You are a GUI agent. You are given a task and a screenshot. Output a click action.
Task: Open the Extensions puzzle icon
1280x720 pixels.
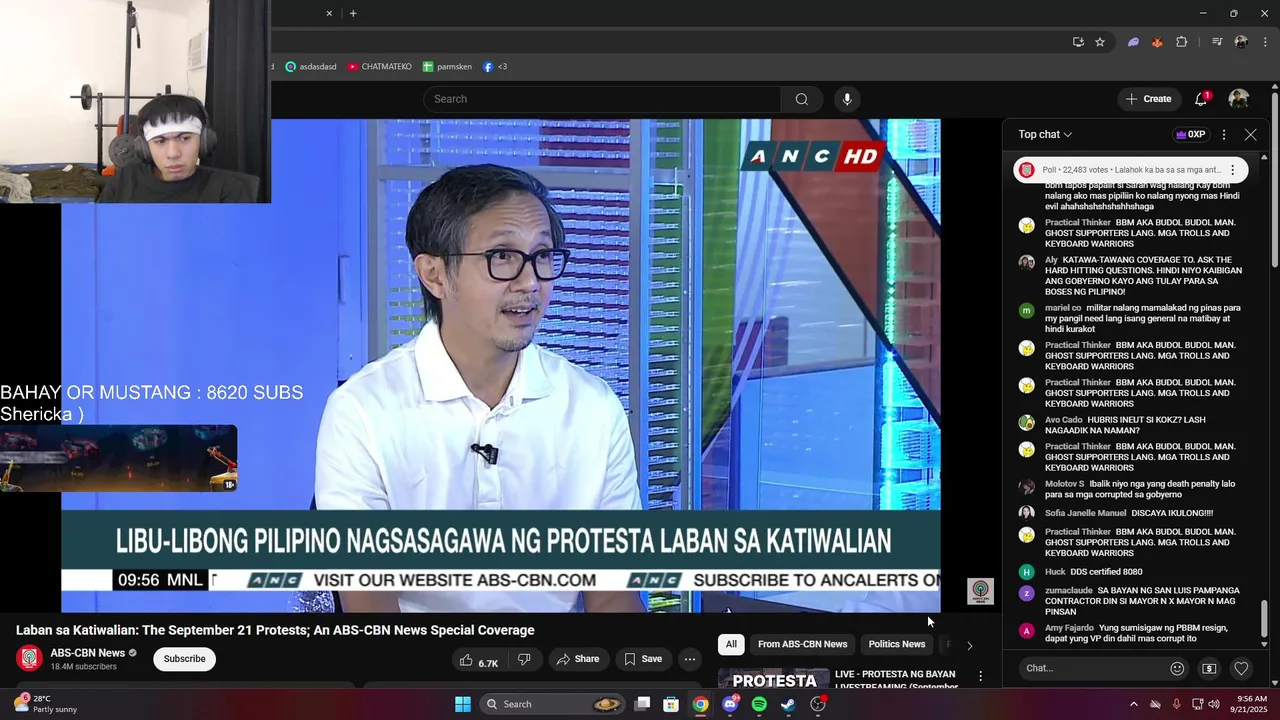(x=1182, y=42)
